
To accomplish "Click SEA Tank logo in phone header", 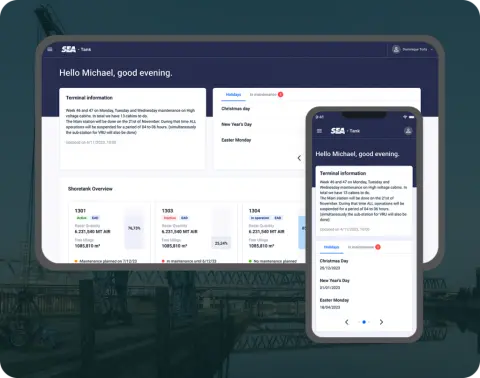I will [345, 131].
